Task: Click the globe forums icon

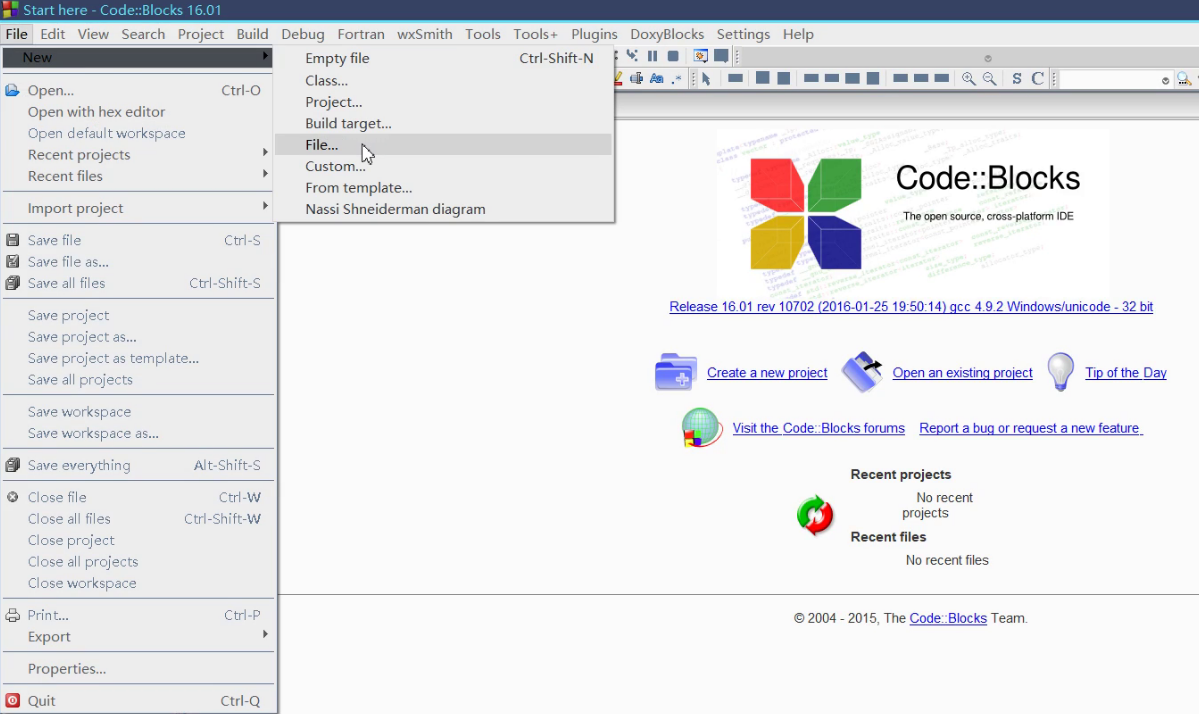Action: pos(702,428)
